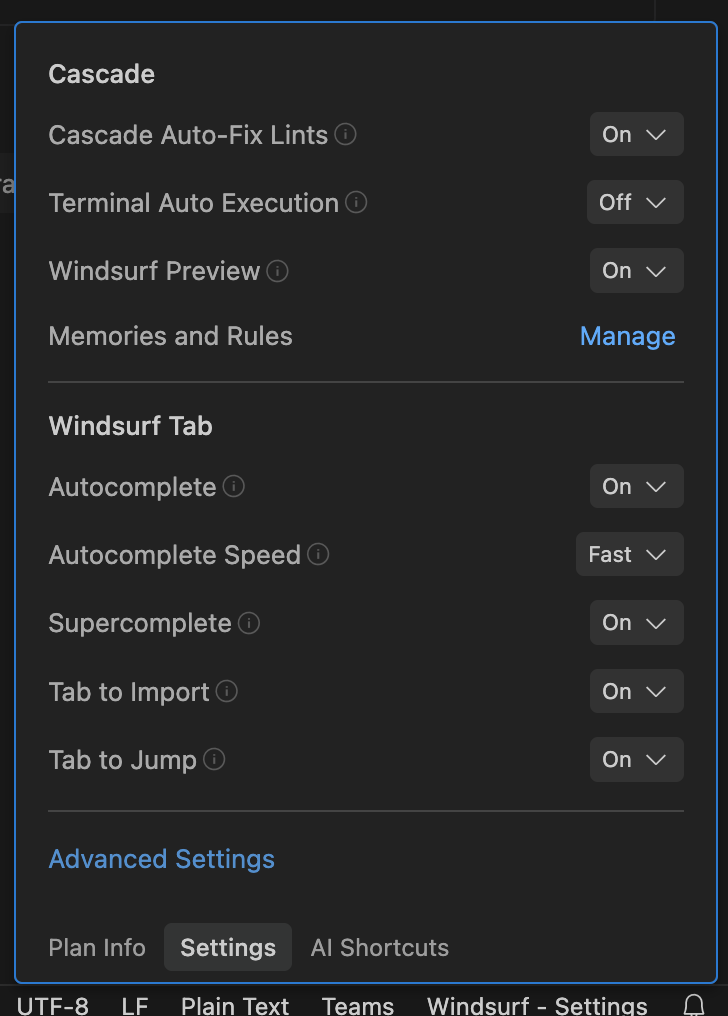Open the Tab to Jump dropdown
The image size is (728, 1016).
click(636, 759)
